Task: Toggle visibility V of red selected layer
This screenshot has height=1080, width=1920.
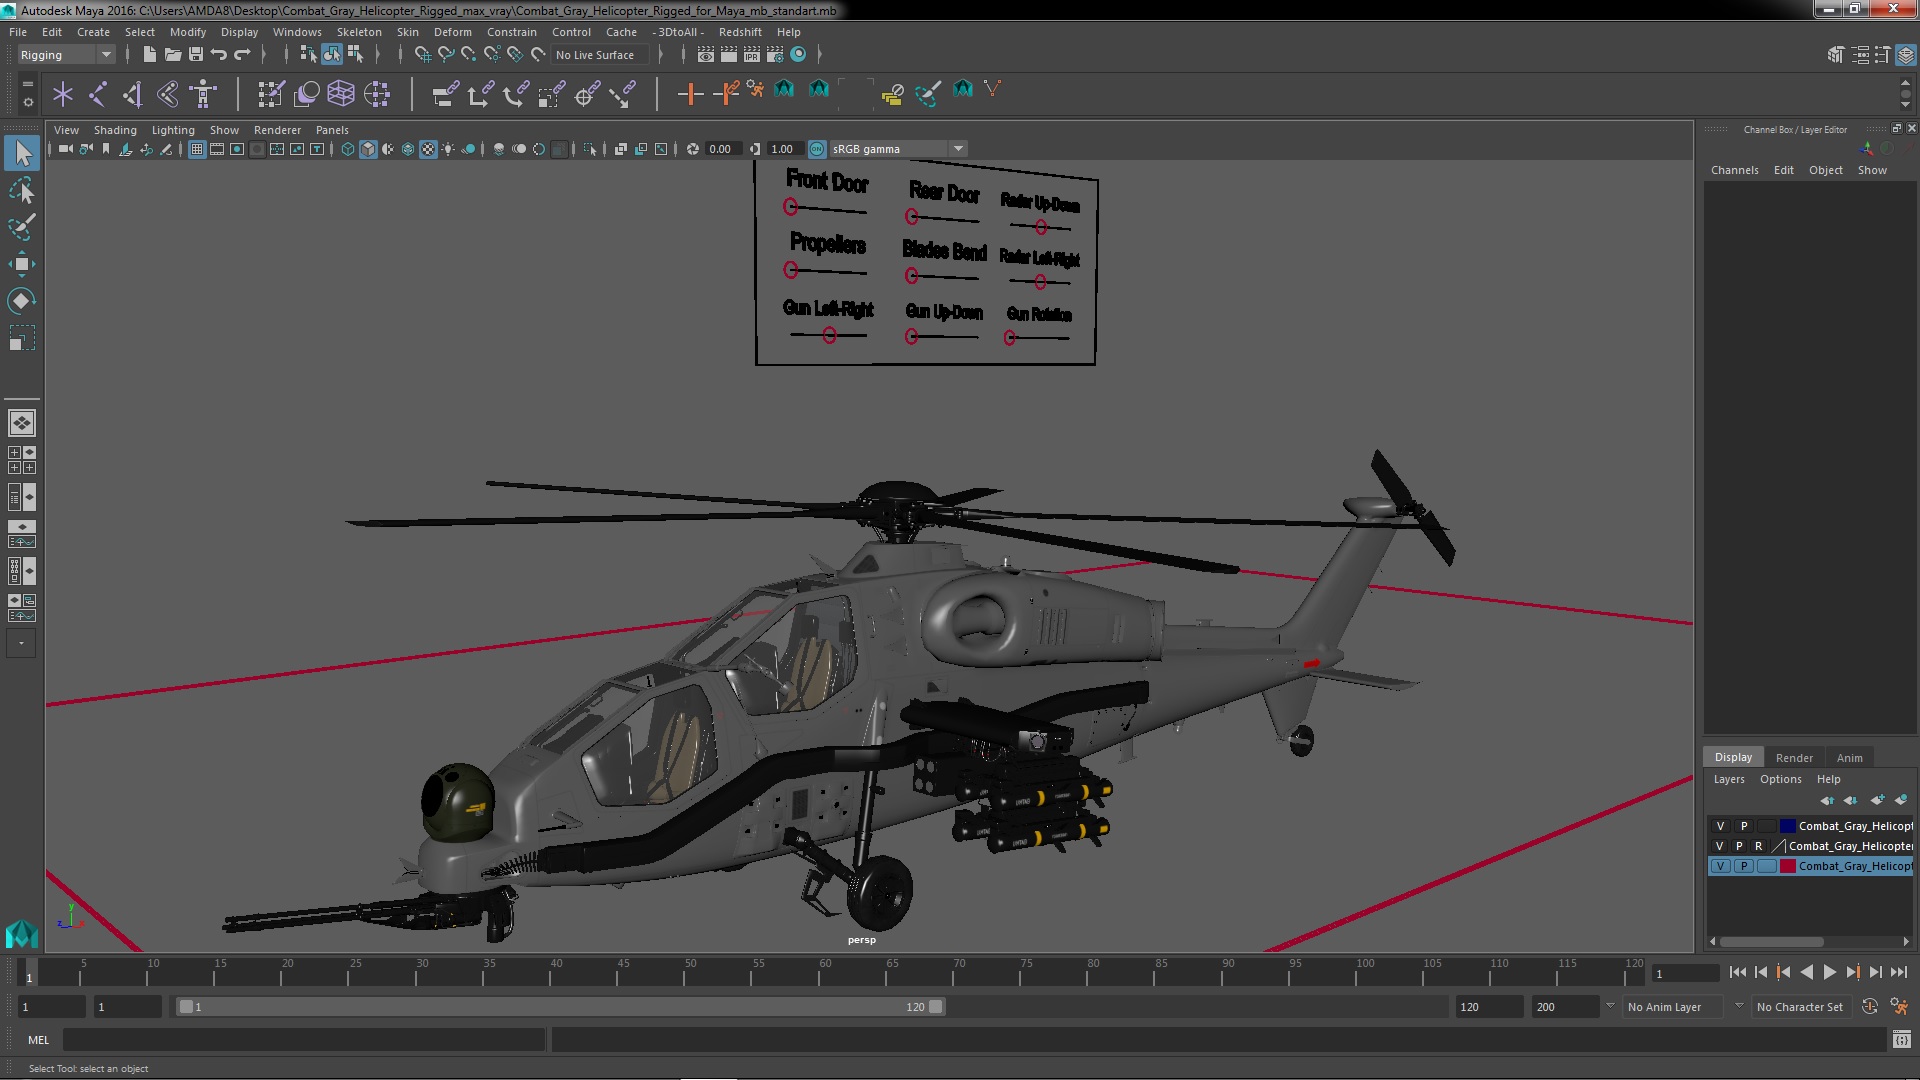Action: (1720, 866)
